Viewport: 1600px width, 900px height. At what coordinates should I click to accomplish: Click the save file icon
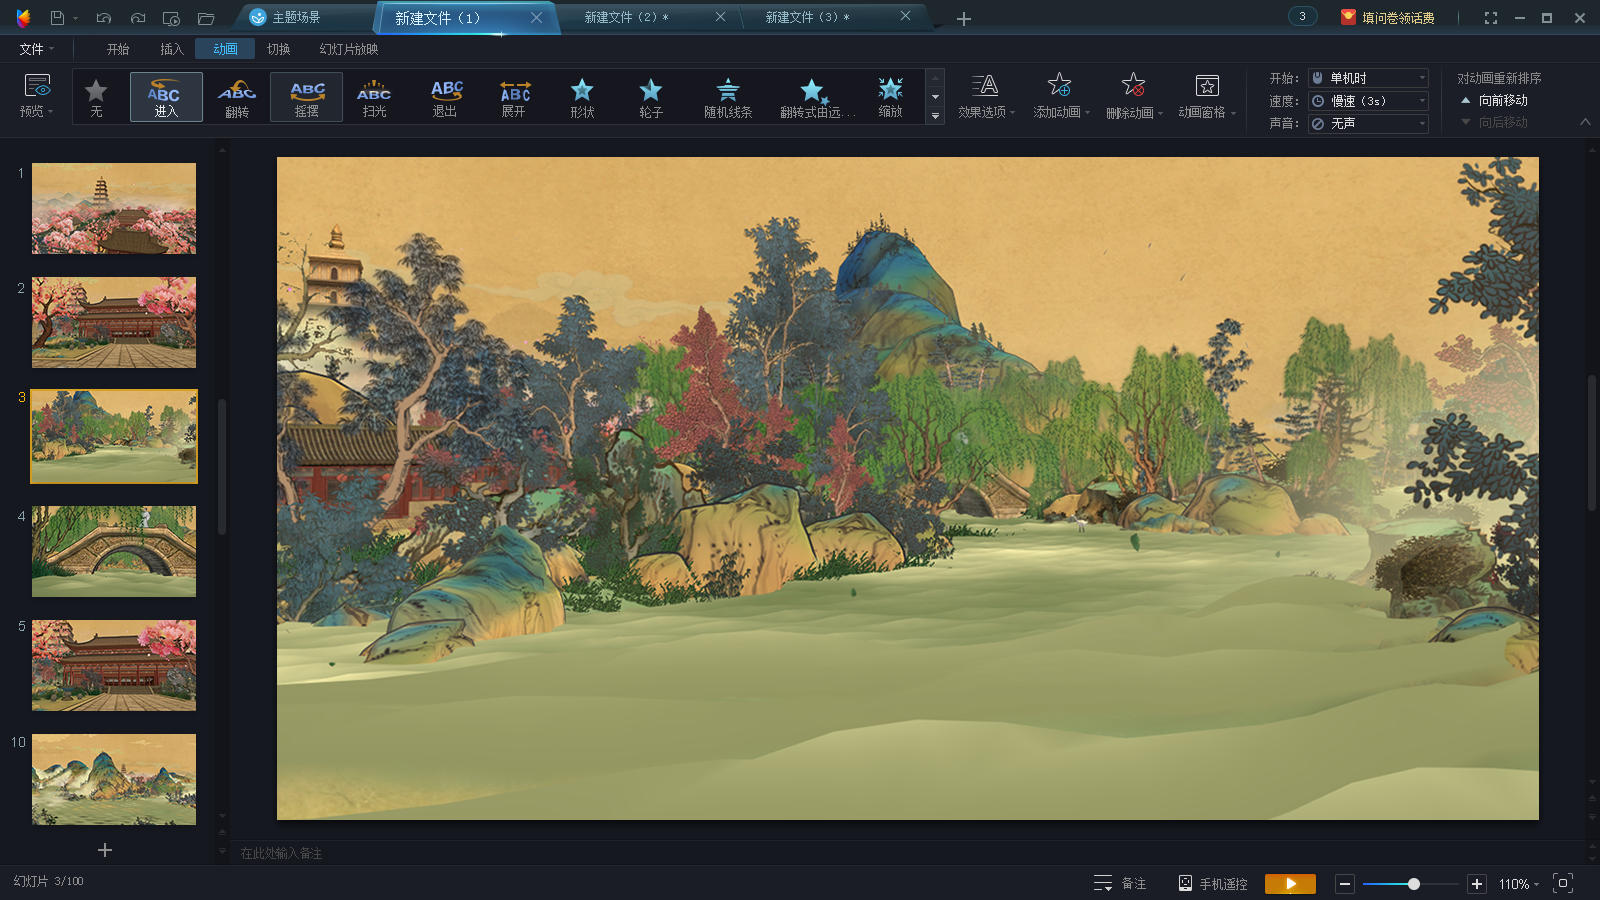point(57,18)
